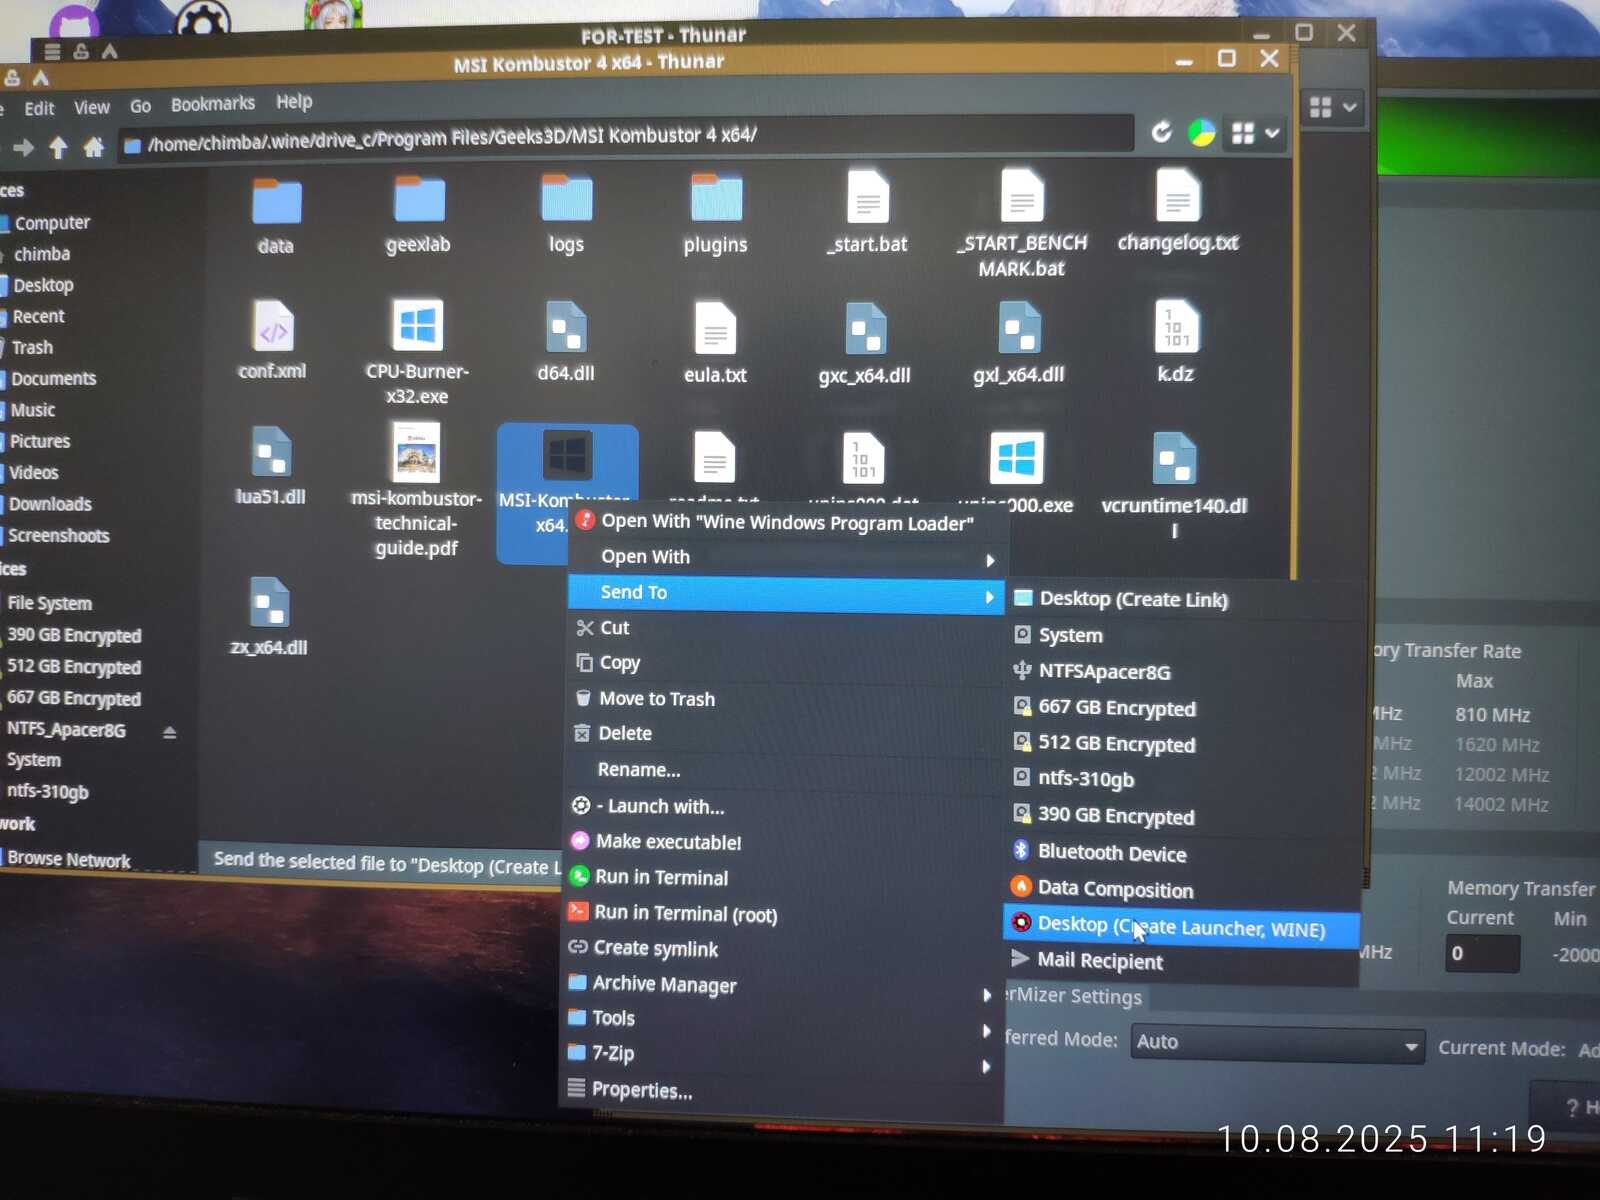Send to Data Composition
Image resolution: width=1600 pixels, height=1200 pixels.
1182,889
